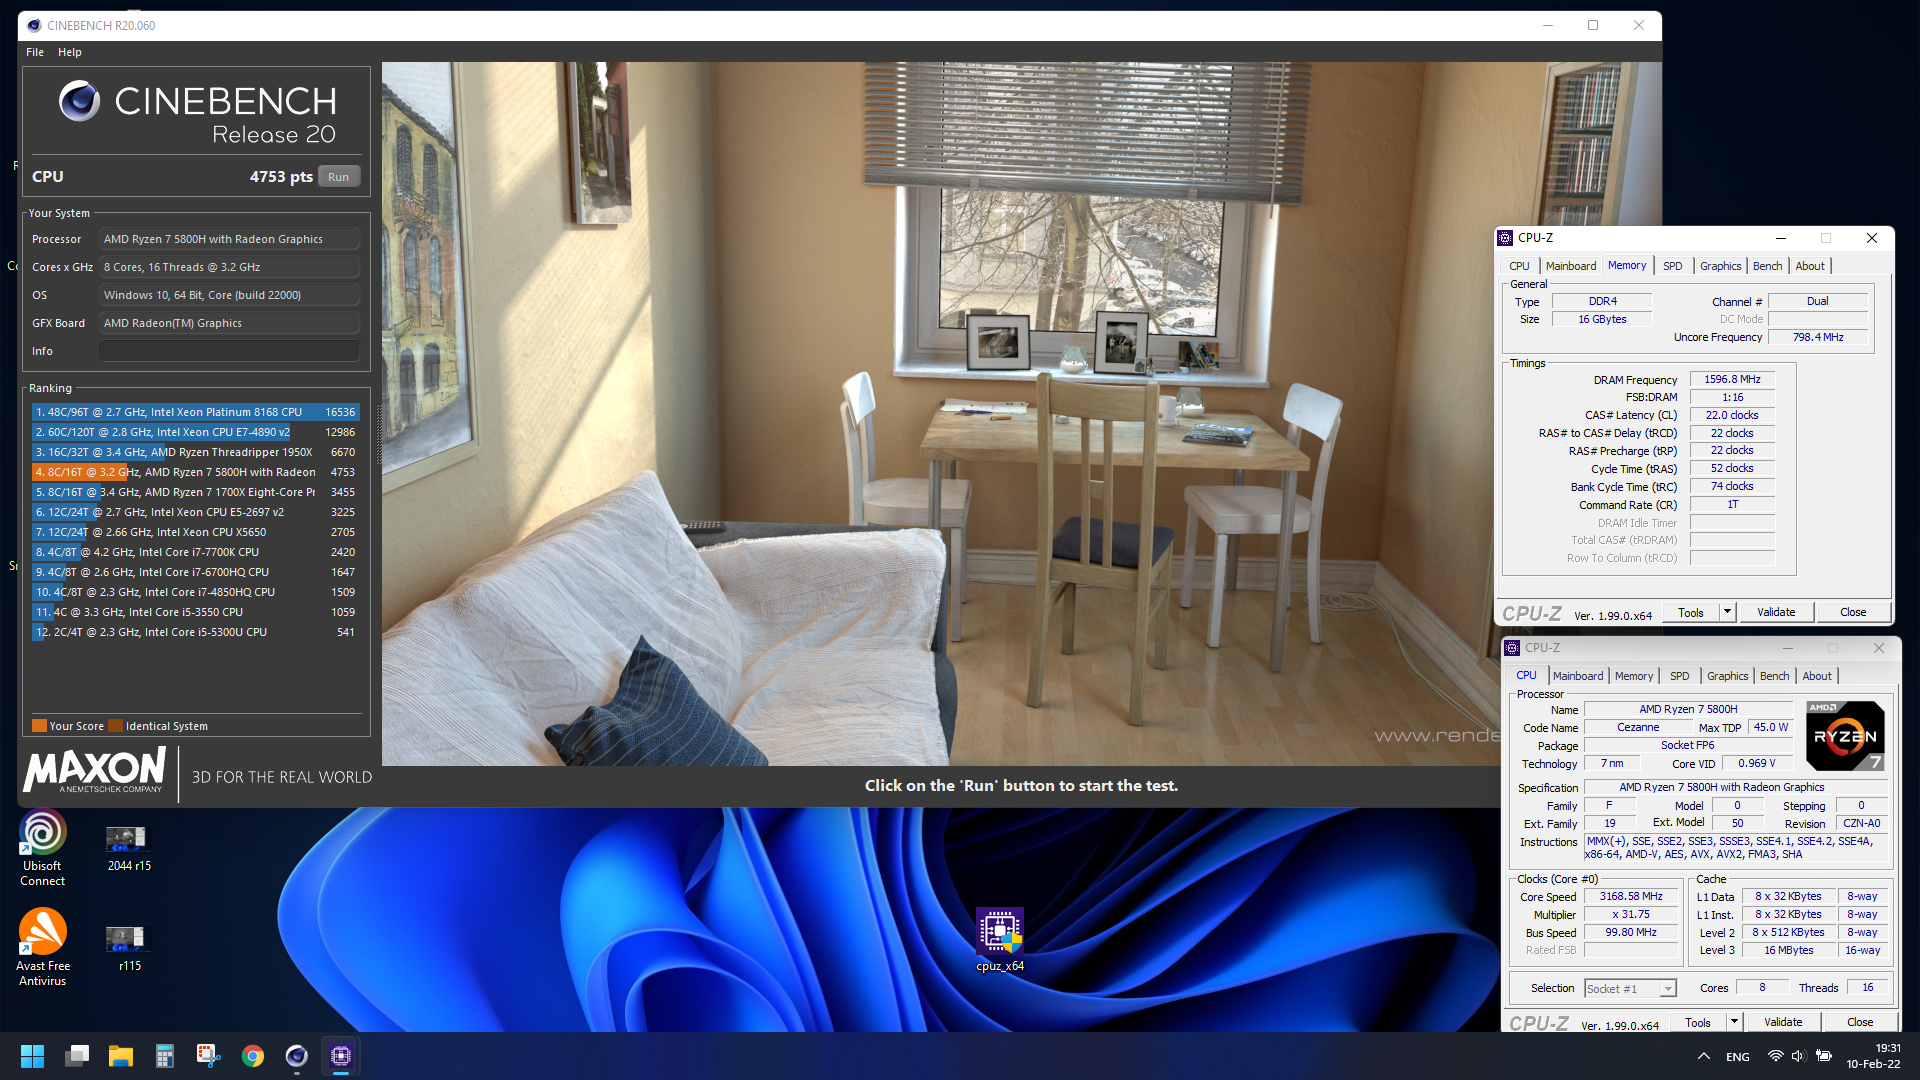The image size is (1920, 1080).
Task: Open Google Chrome from the taskbar
Action: coord(253,1056)
